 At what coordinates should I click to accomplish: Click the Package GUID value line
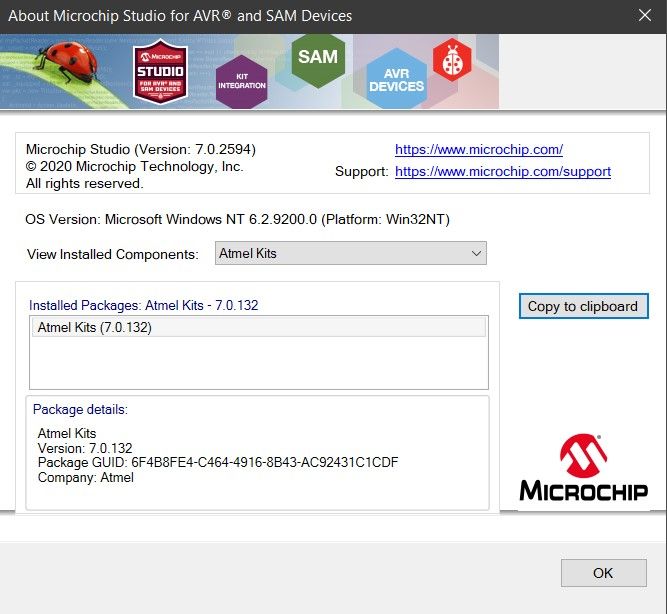(218, 463)
